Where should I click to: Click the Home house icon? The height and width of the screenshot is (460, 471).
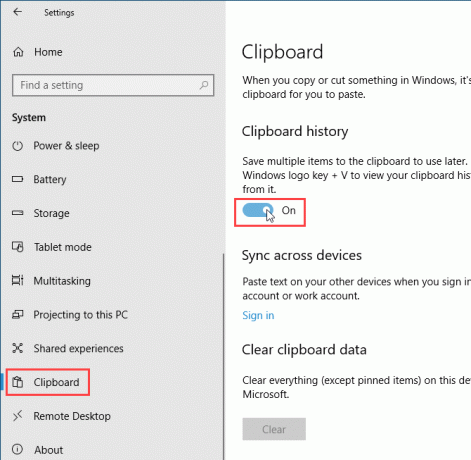pyautogui.click(x=18, y=52)
